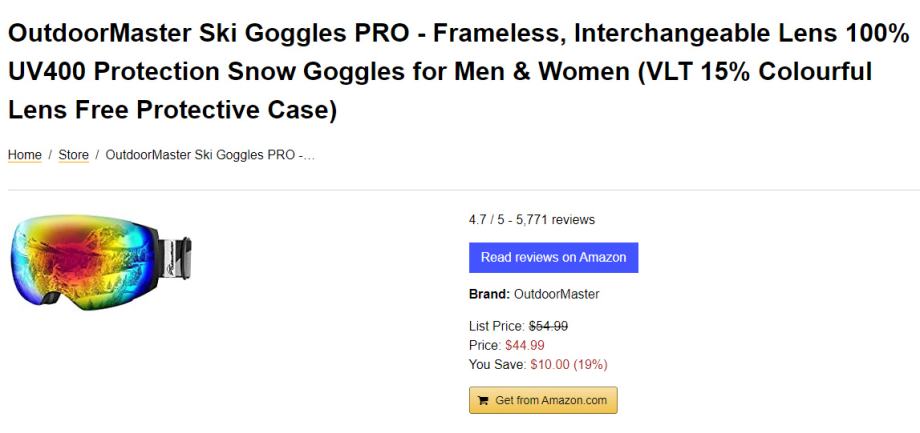Click the List Price label
The height and width of the screenshot is (433, 920).
pos(496,326)
